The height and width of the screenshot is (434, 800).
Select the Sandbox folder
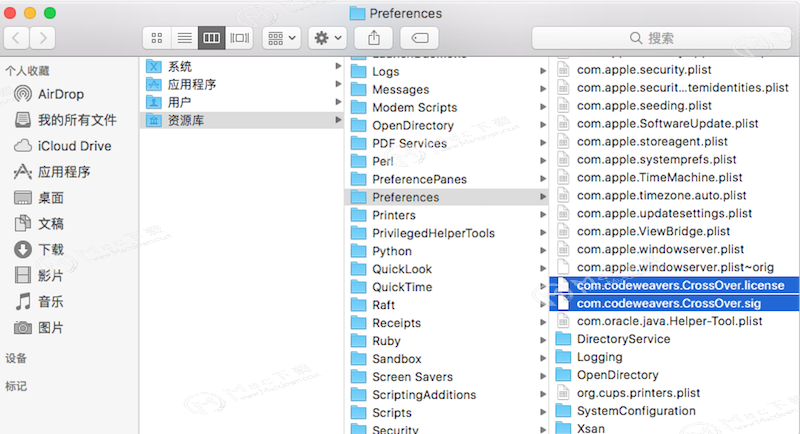coord(448,359)
